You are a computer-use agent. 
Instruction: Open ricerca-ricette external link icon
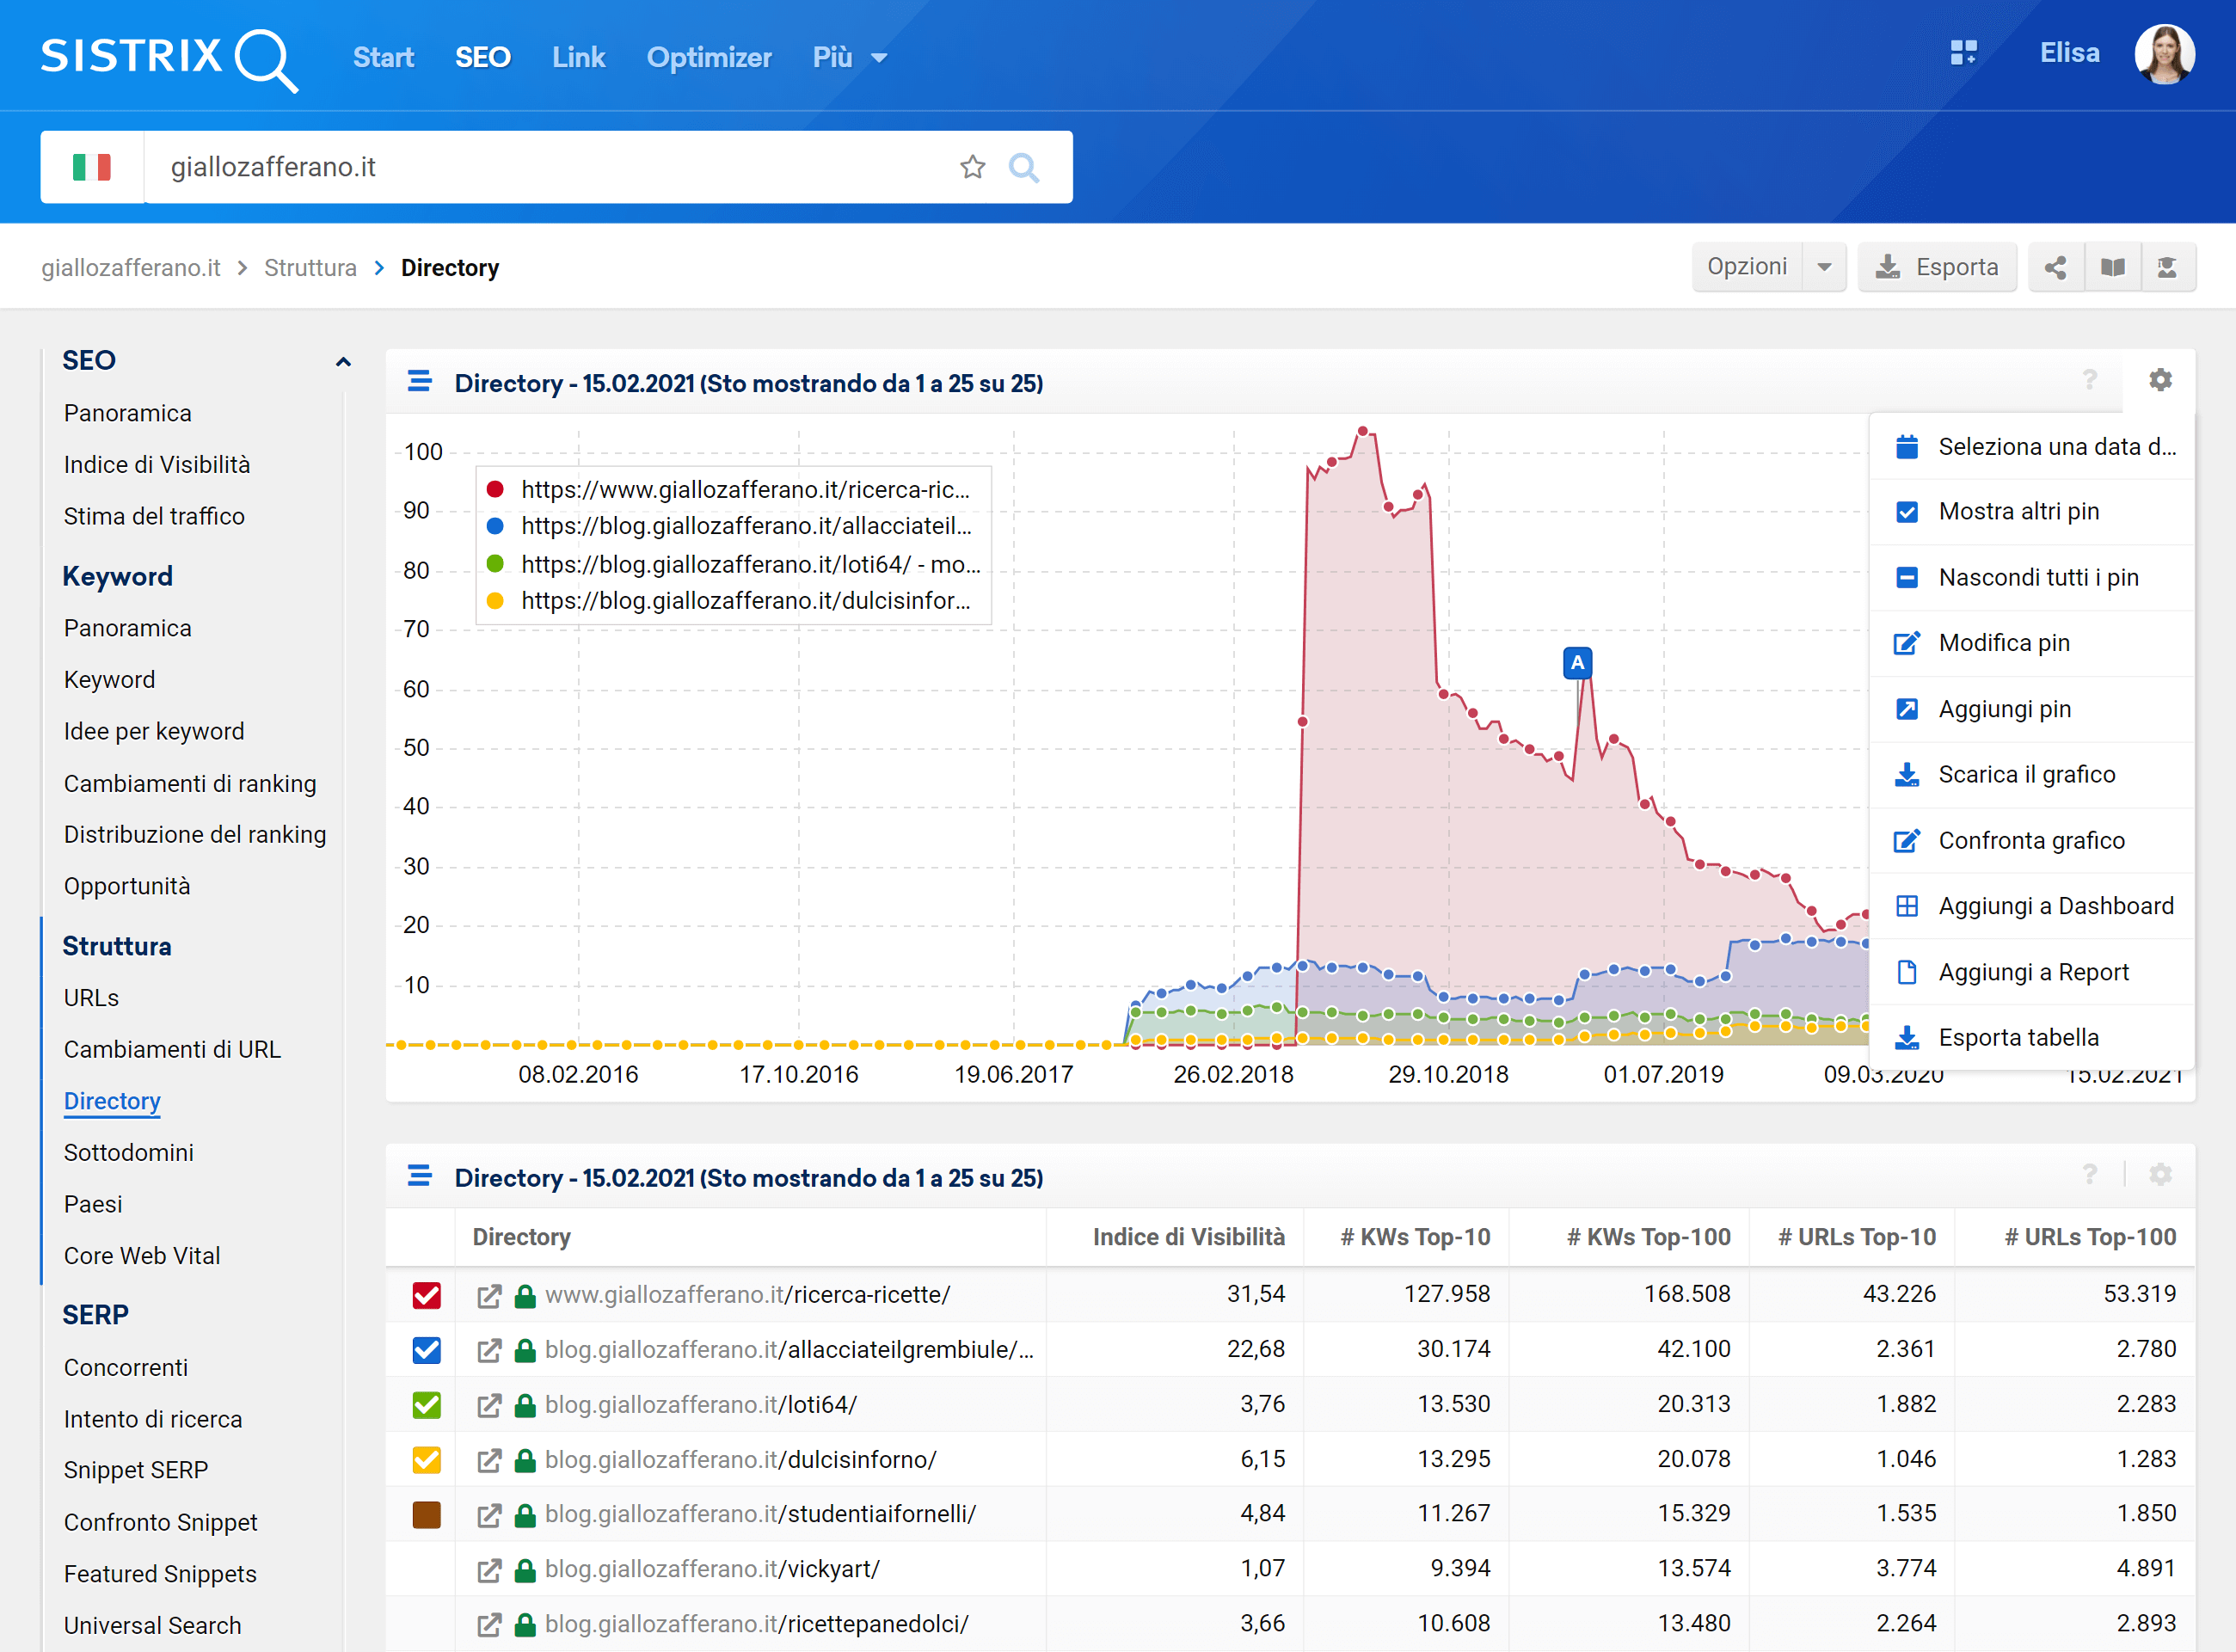point(489,1296)
